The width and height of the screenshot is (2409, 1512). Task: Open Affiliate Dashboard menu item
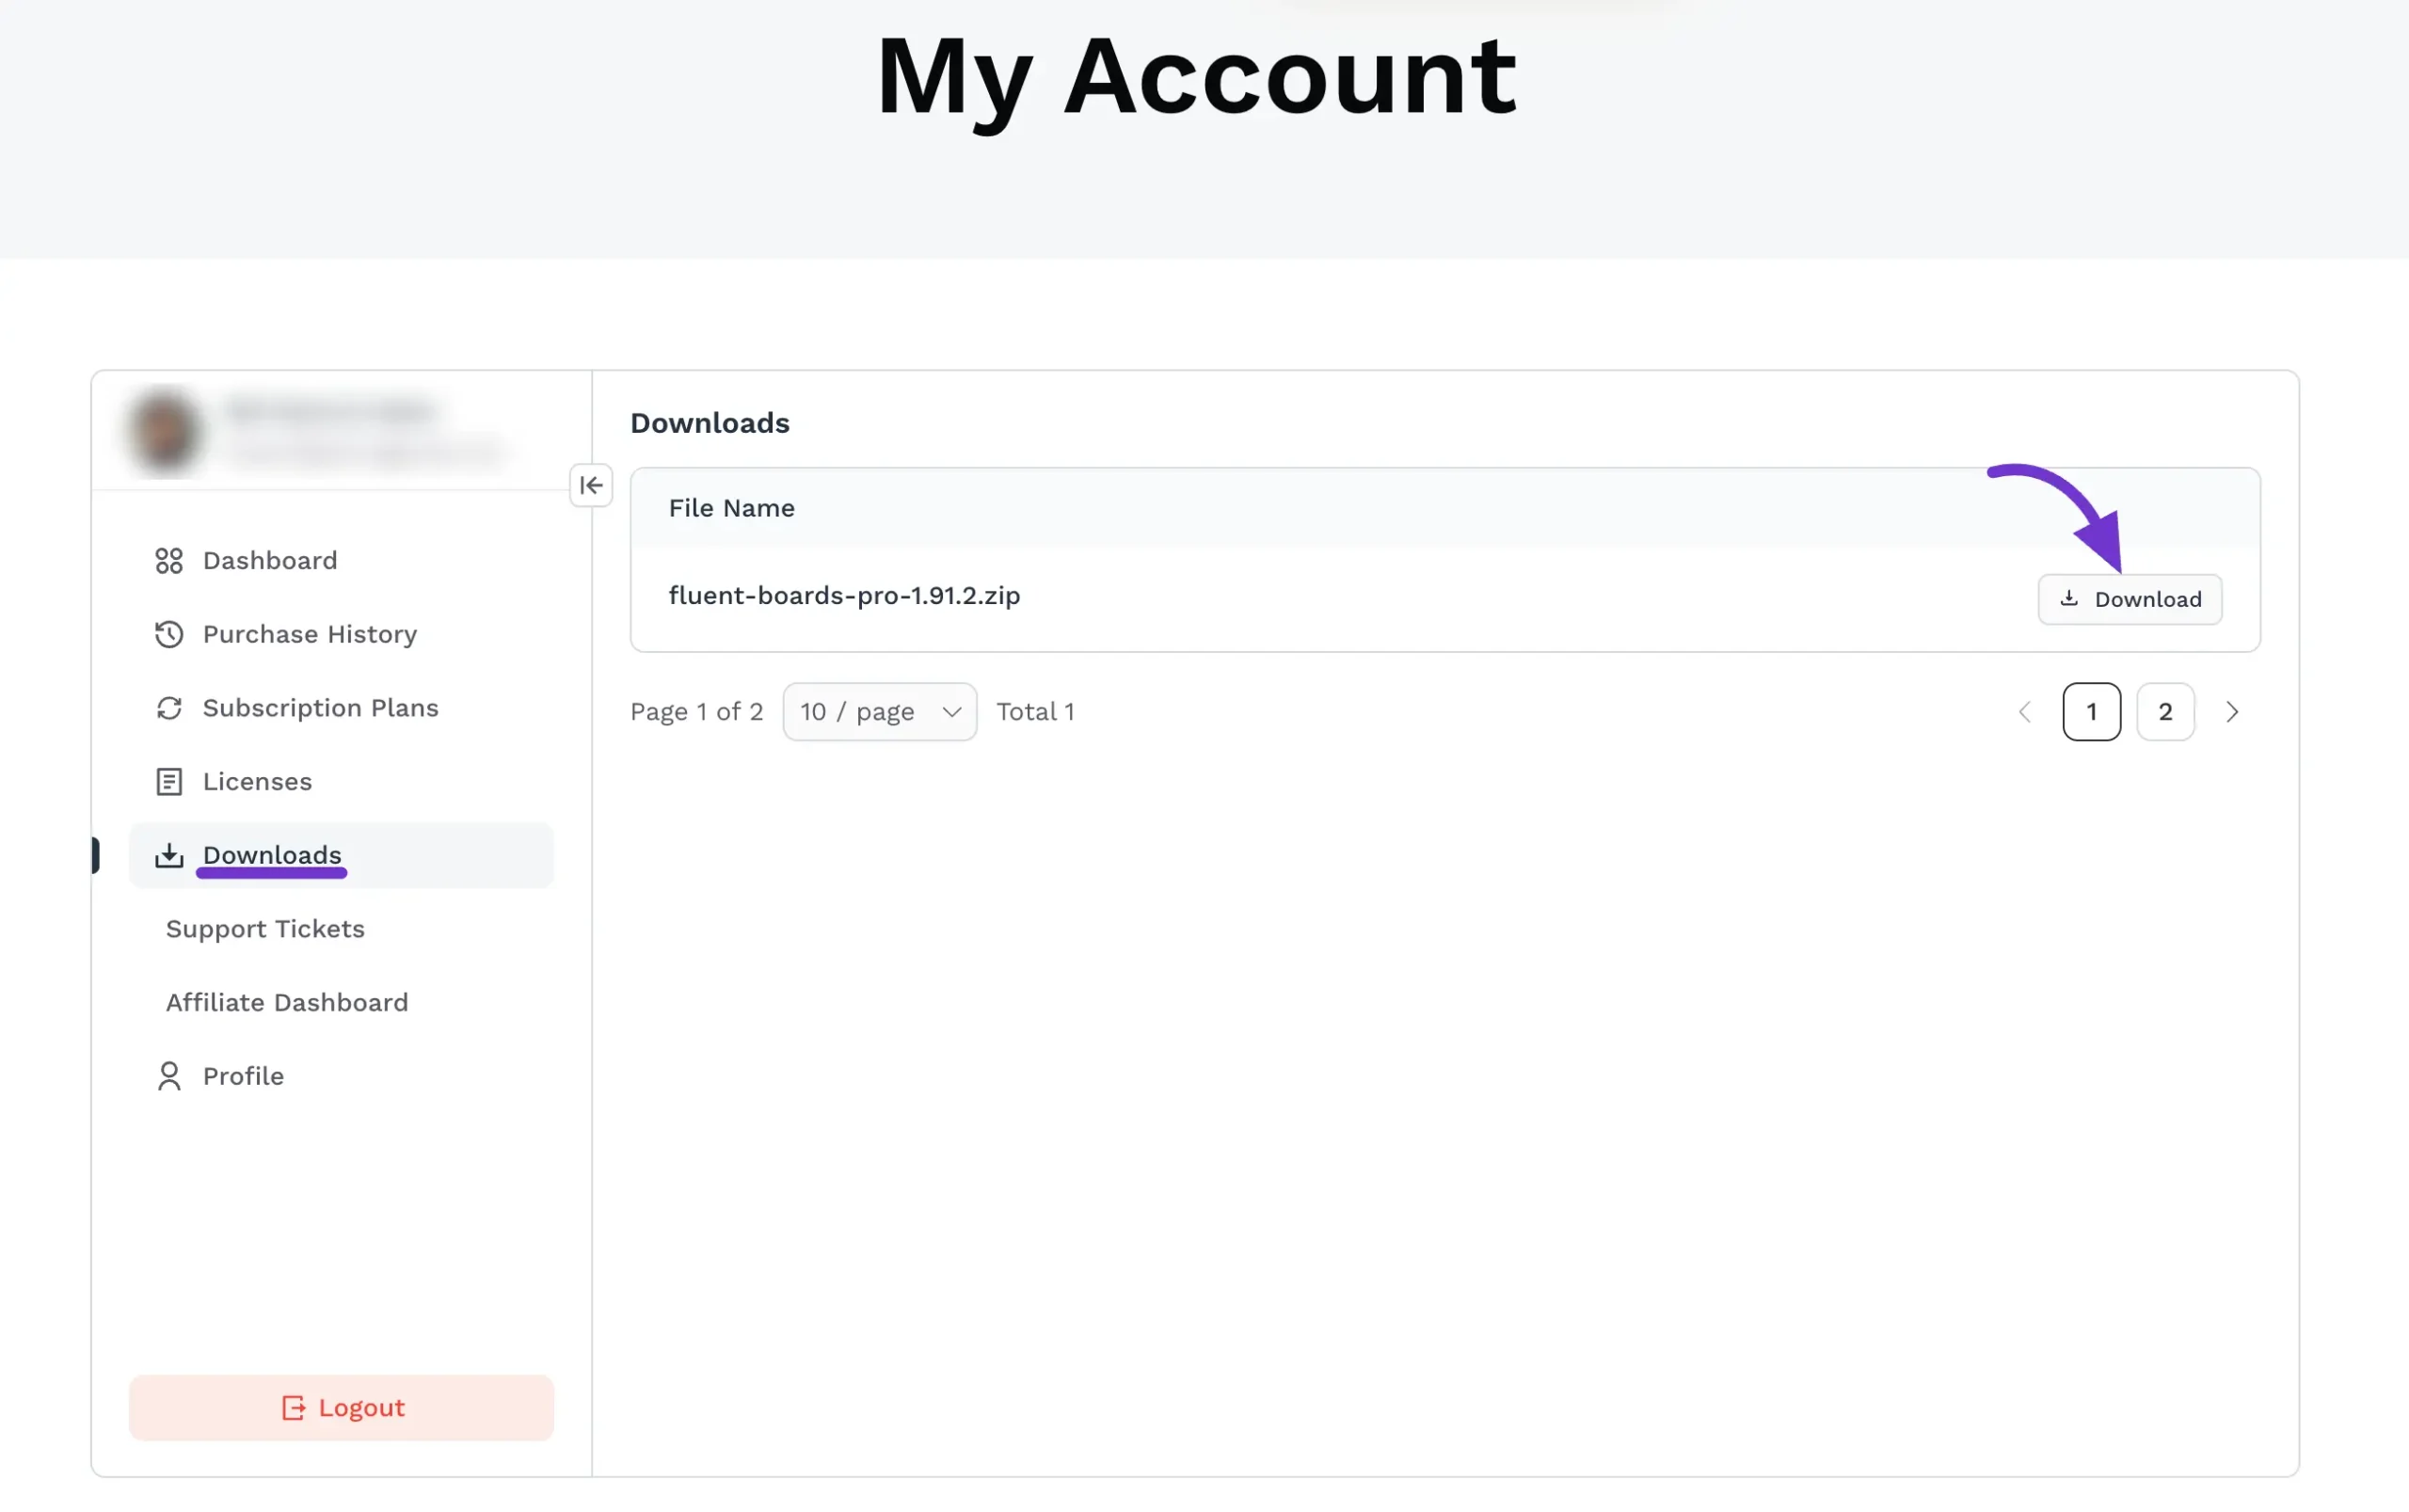coord(287,1002)
